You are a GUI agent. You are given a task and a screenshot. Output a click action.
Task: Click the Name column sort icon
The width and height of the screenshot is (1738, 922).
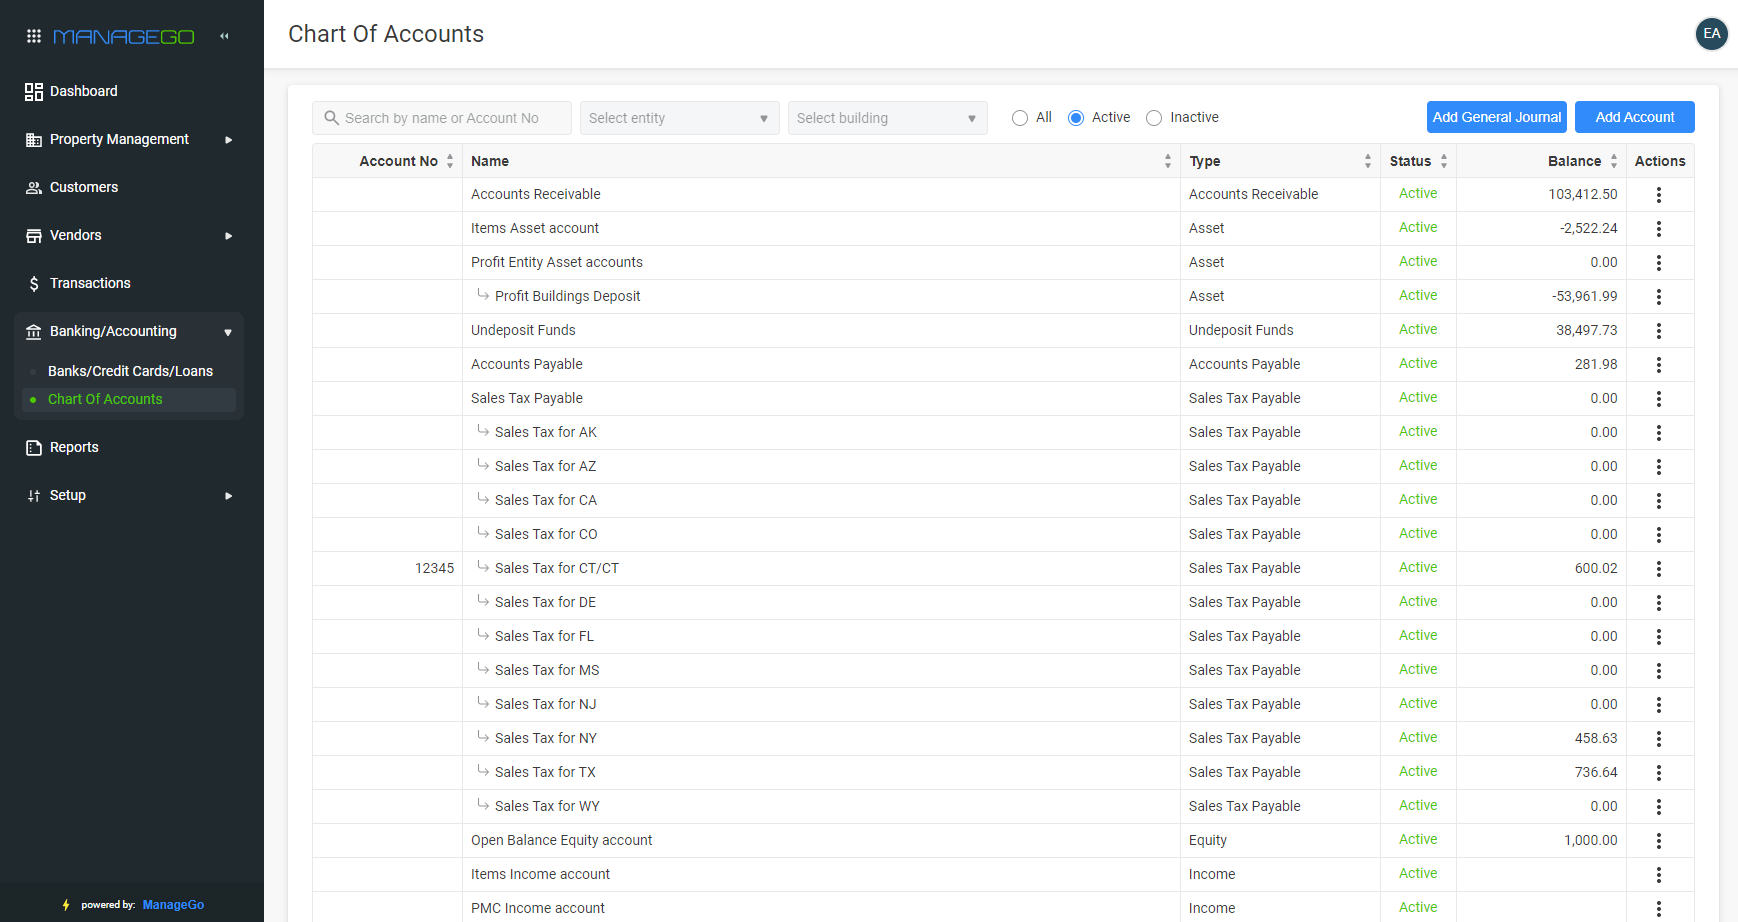(x=1167, y=161)
